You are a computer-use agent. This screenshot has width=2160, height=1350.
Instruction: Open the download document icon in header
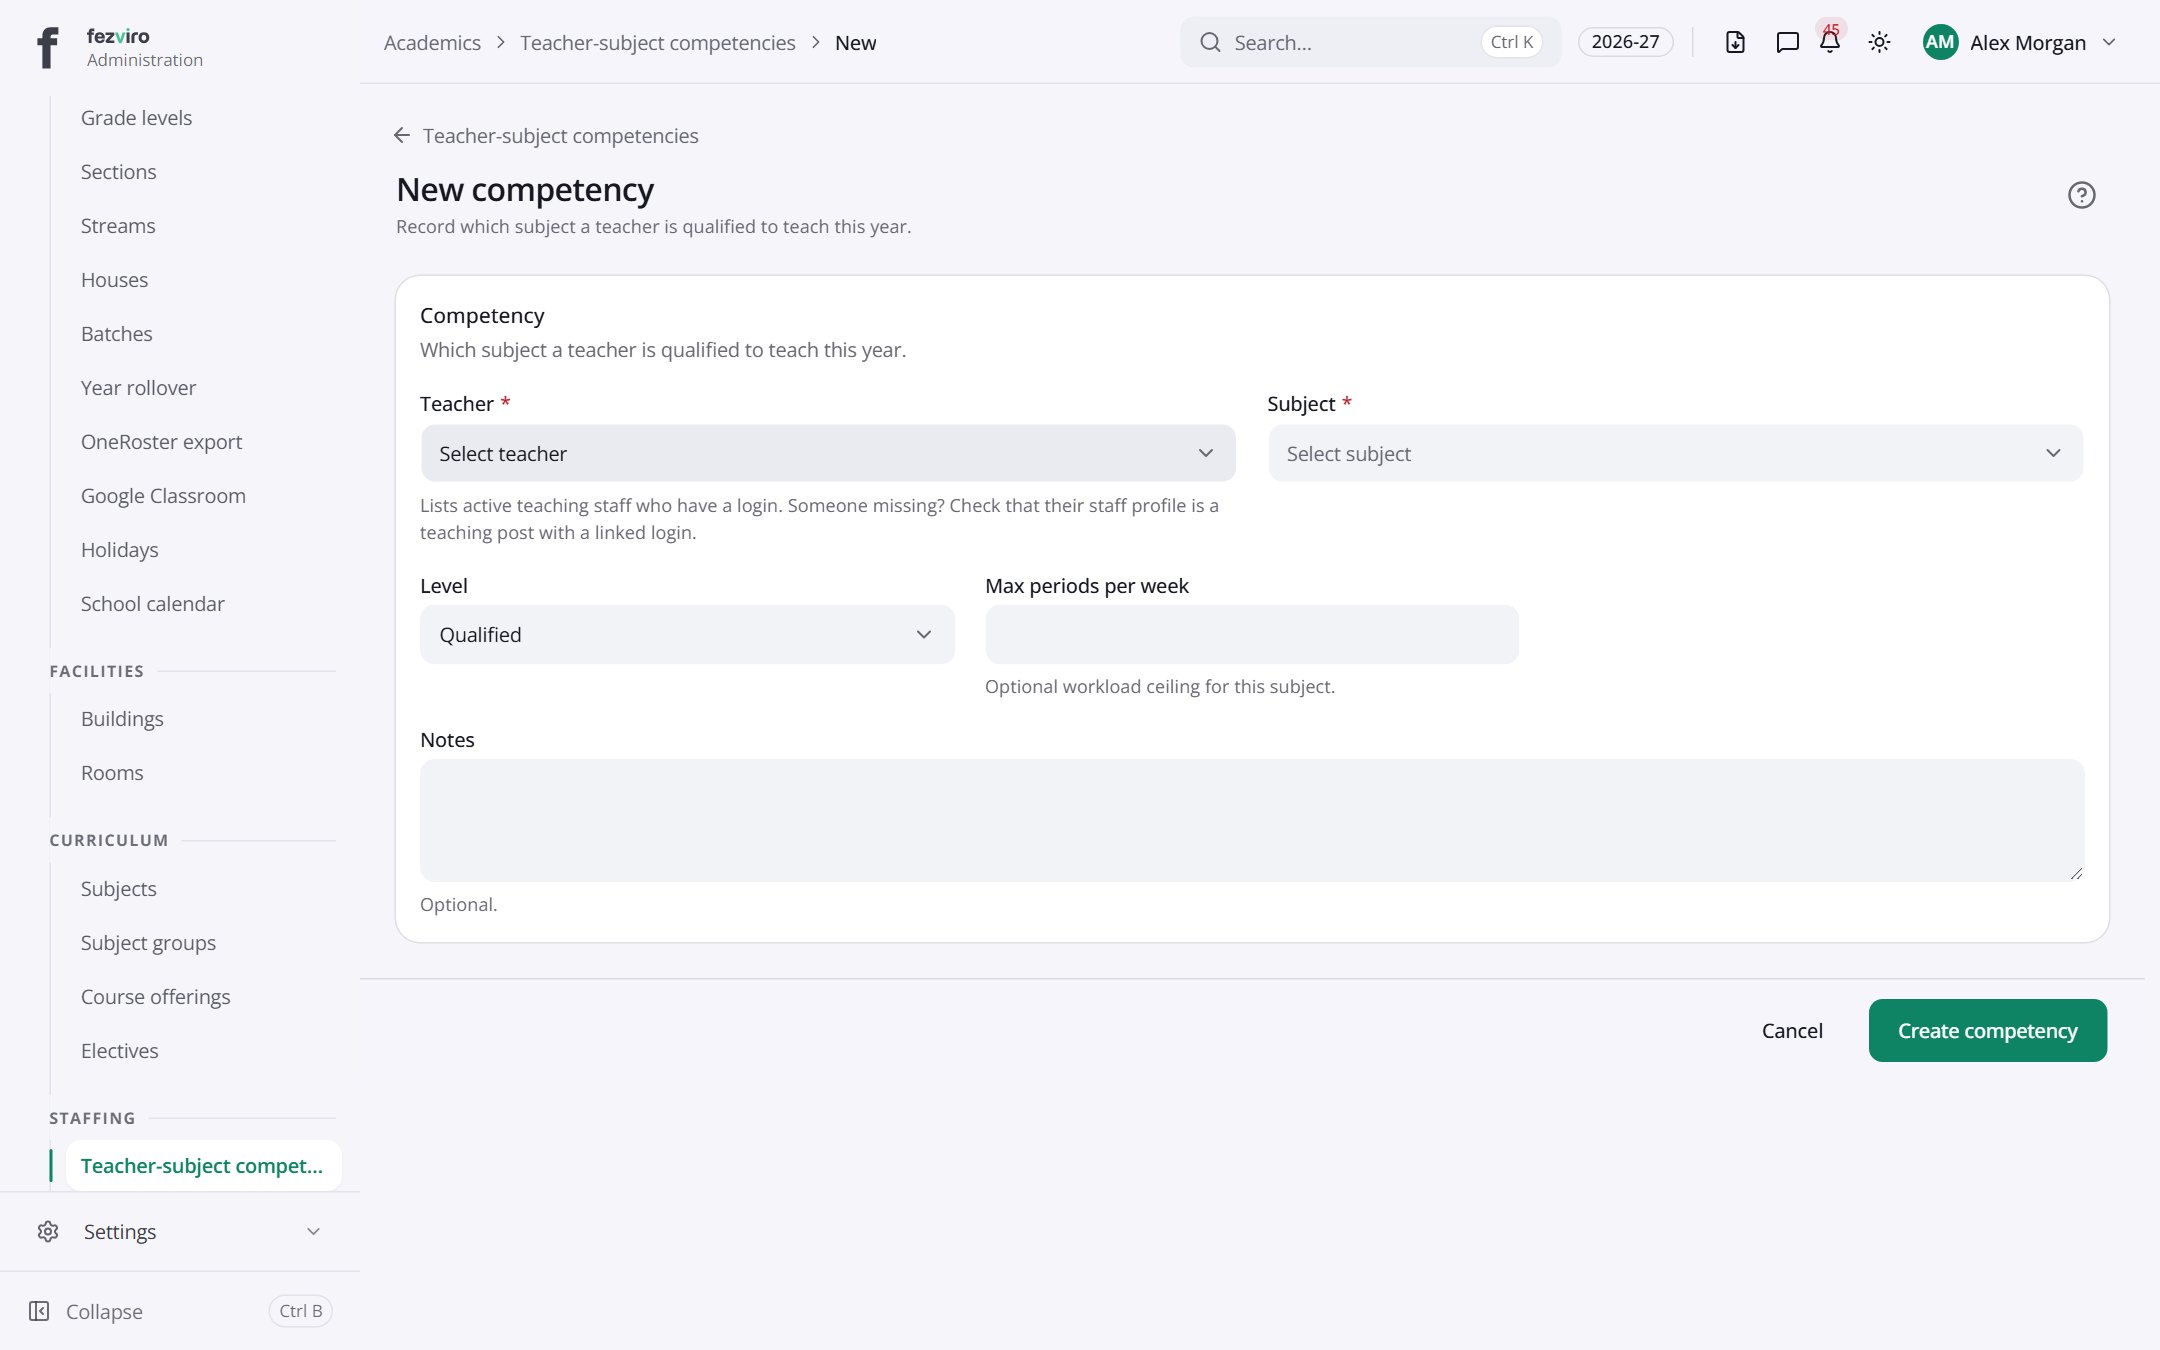[1735, 42]
